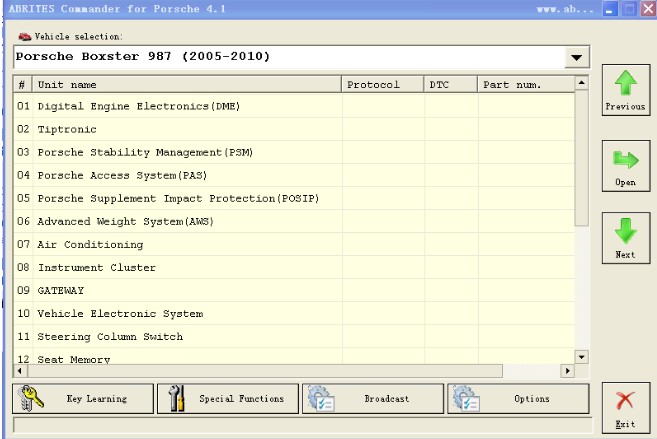Click the horizontal scroll right arrow
Image resolution: width=657 pixels, height=439 pixels.
coord(568,371)
